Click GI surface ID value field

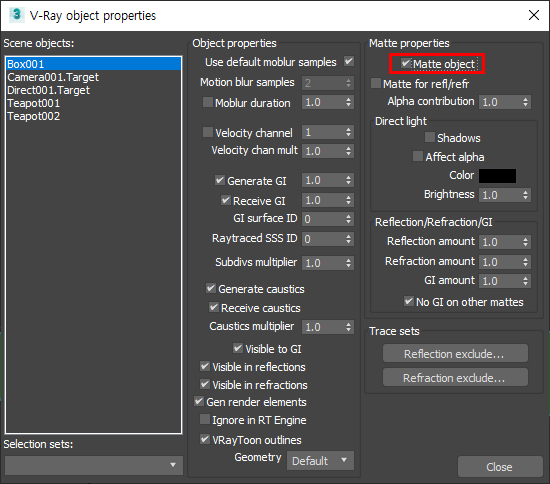[323, 219]
